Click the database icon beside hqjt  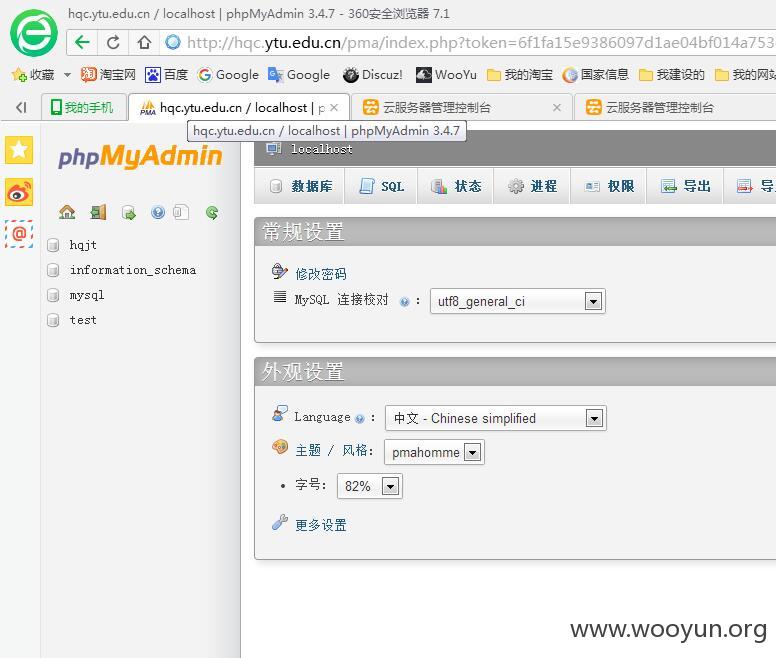53,245
